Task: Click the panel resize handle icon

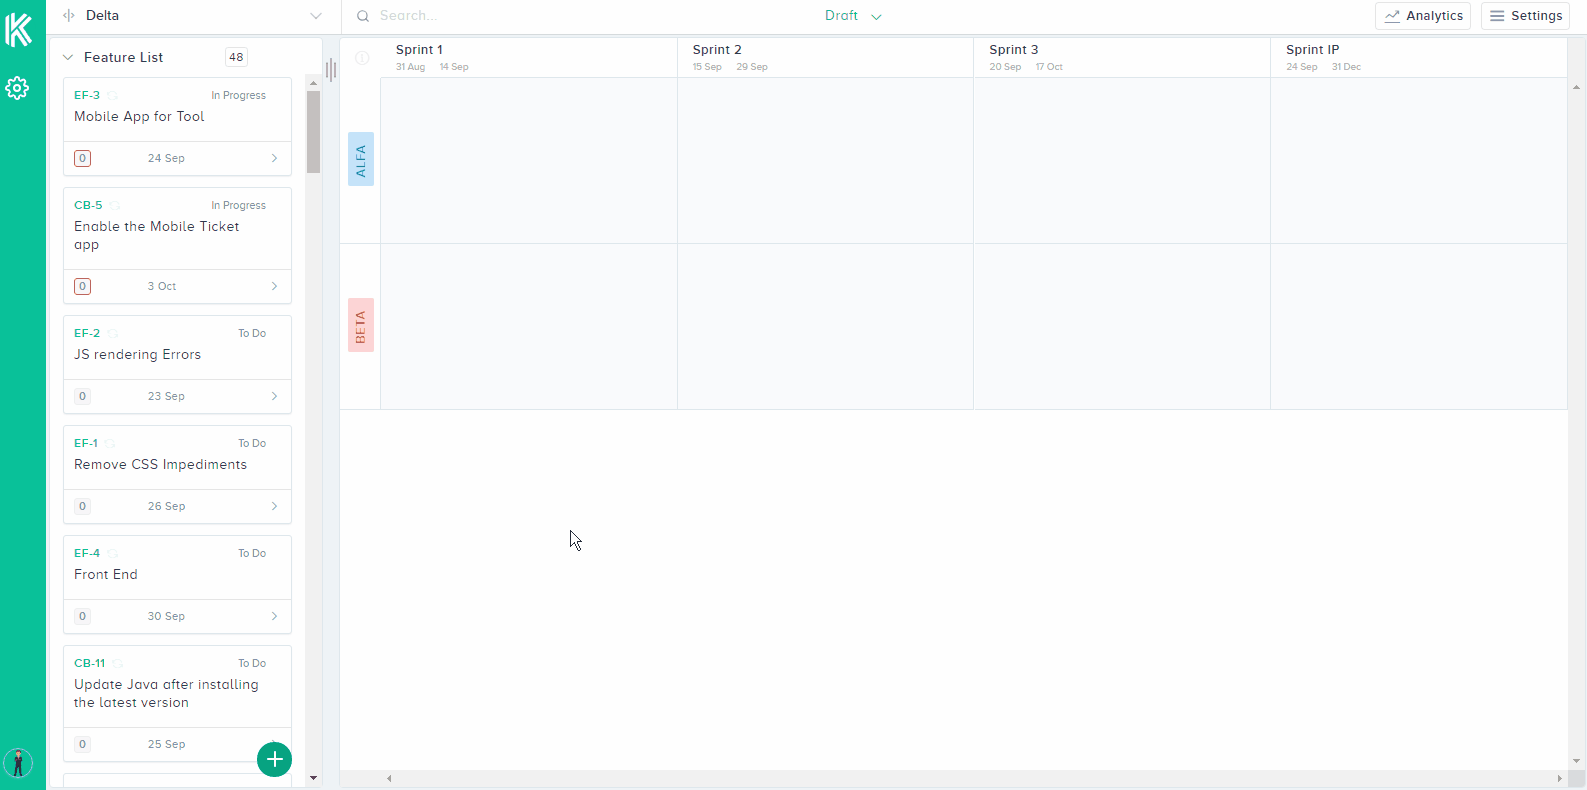Action: 330,69
